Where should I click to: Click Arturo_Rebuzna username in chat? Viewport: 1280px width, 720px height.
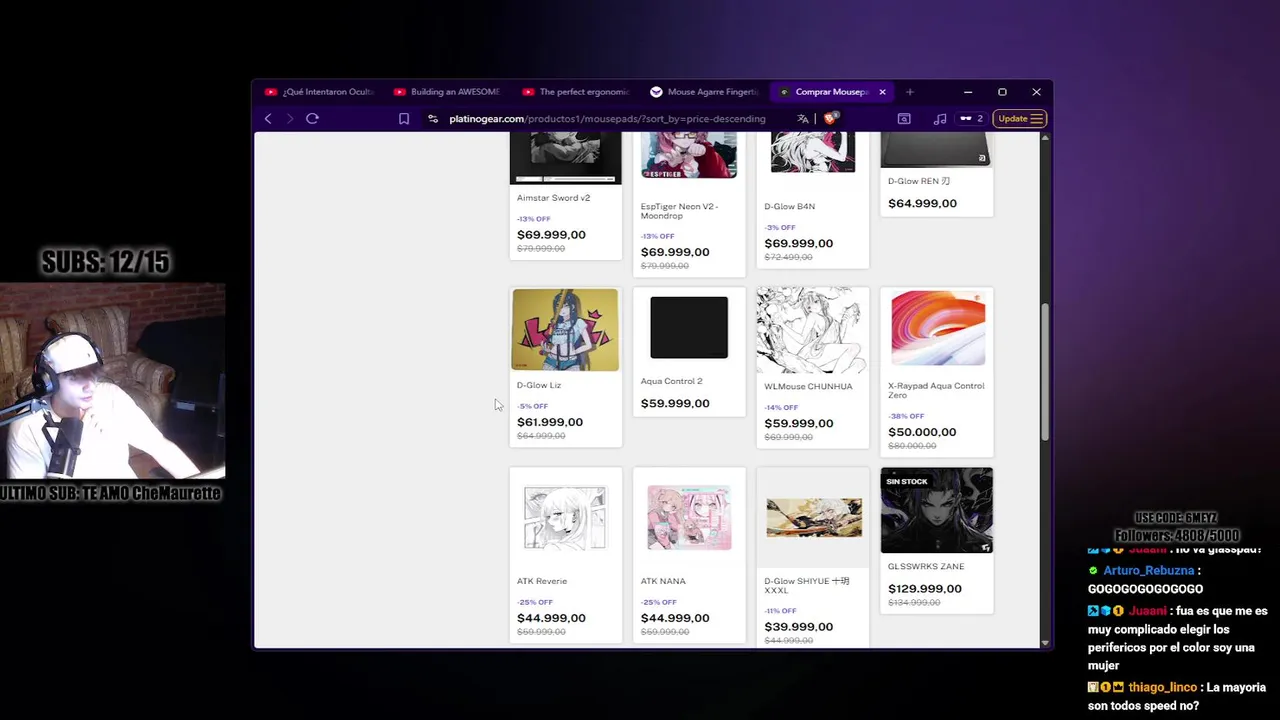coord(1149,571)
